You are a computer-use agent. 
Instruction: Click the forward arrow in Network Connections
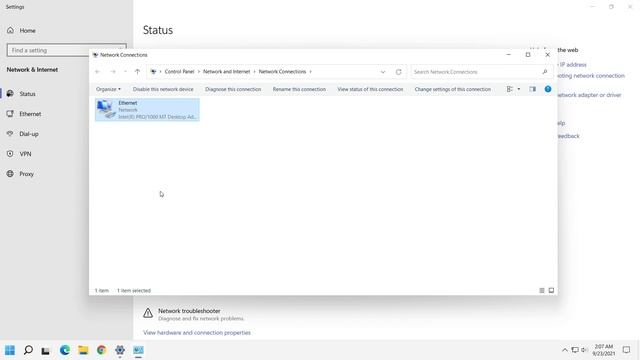coord(113,72)
